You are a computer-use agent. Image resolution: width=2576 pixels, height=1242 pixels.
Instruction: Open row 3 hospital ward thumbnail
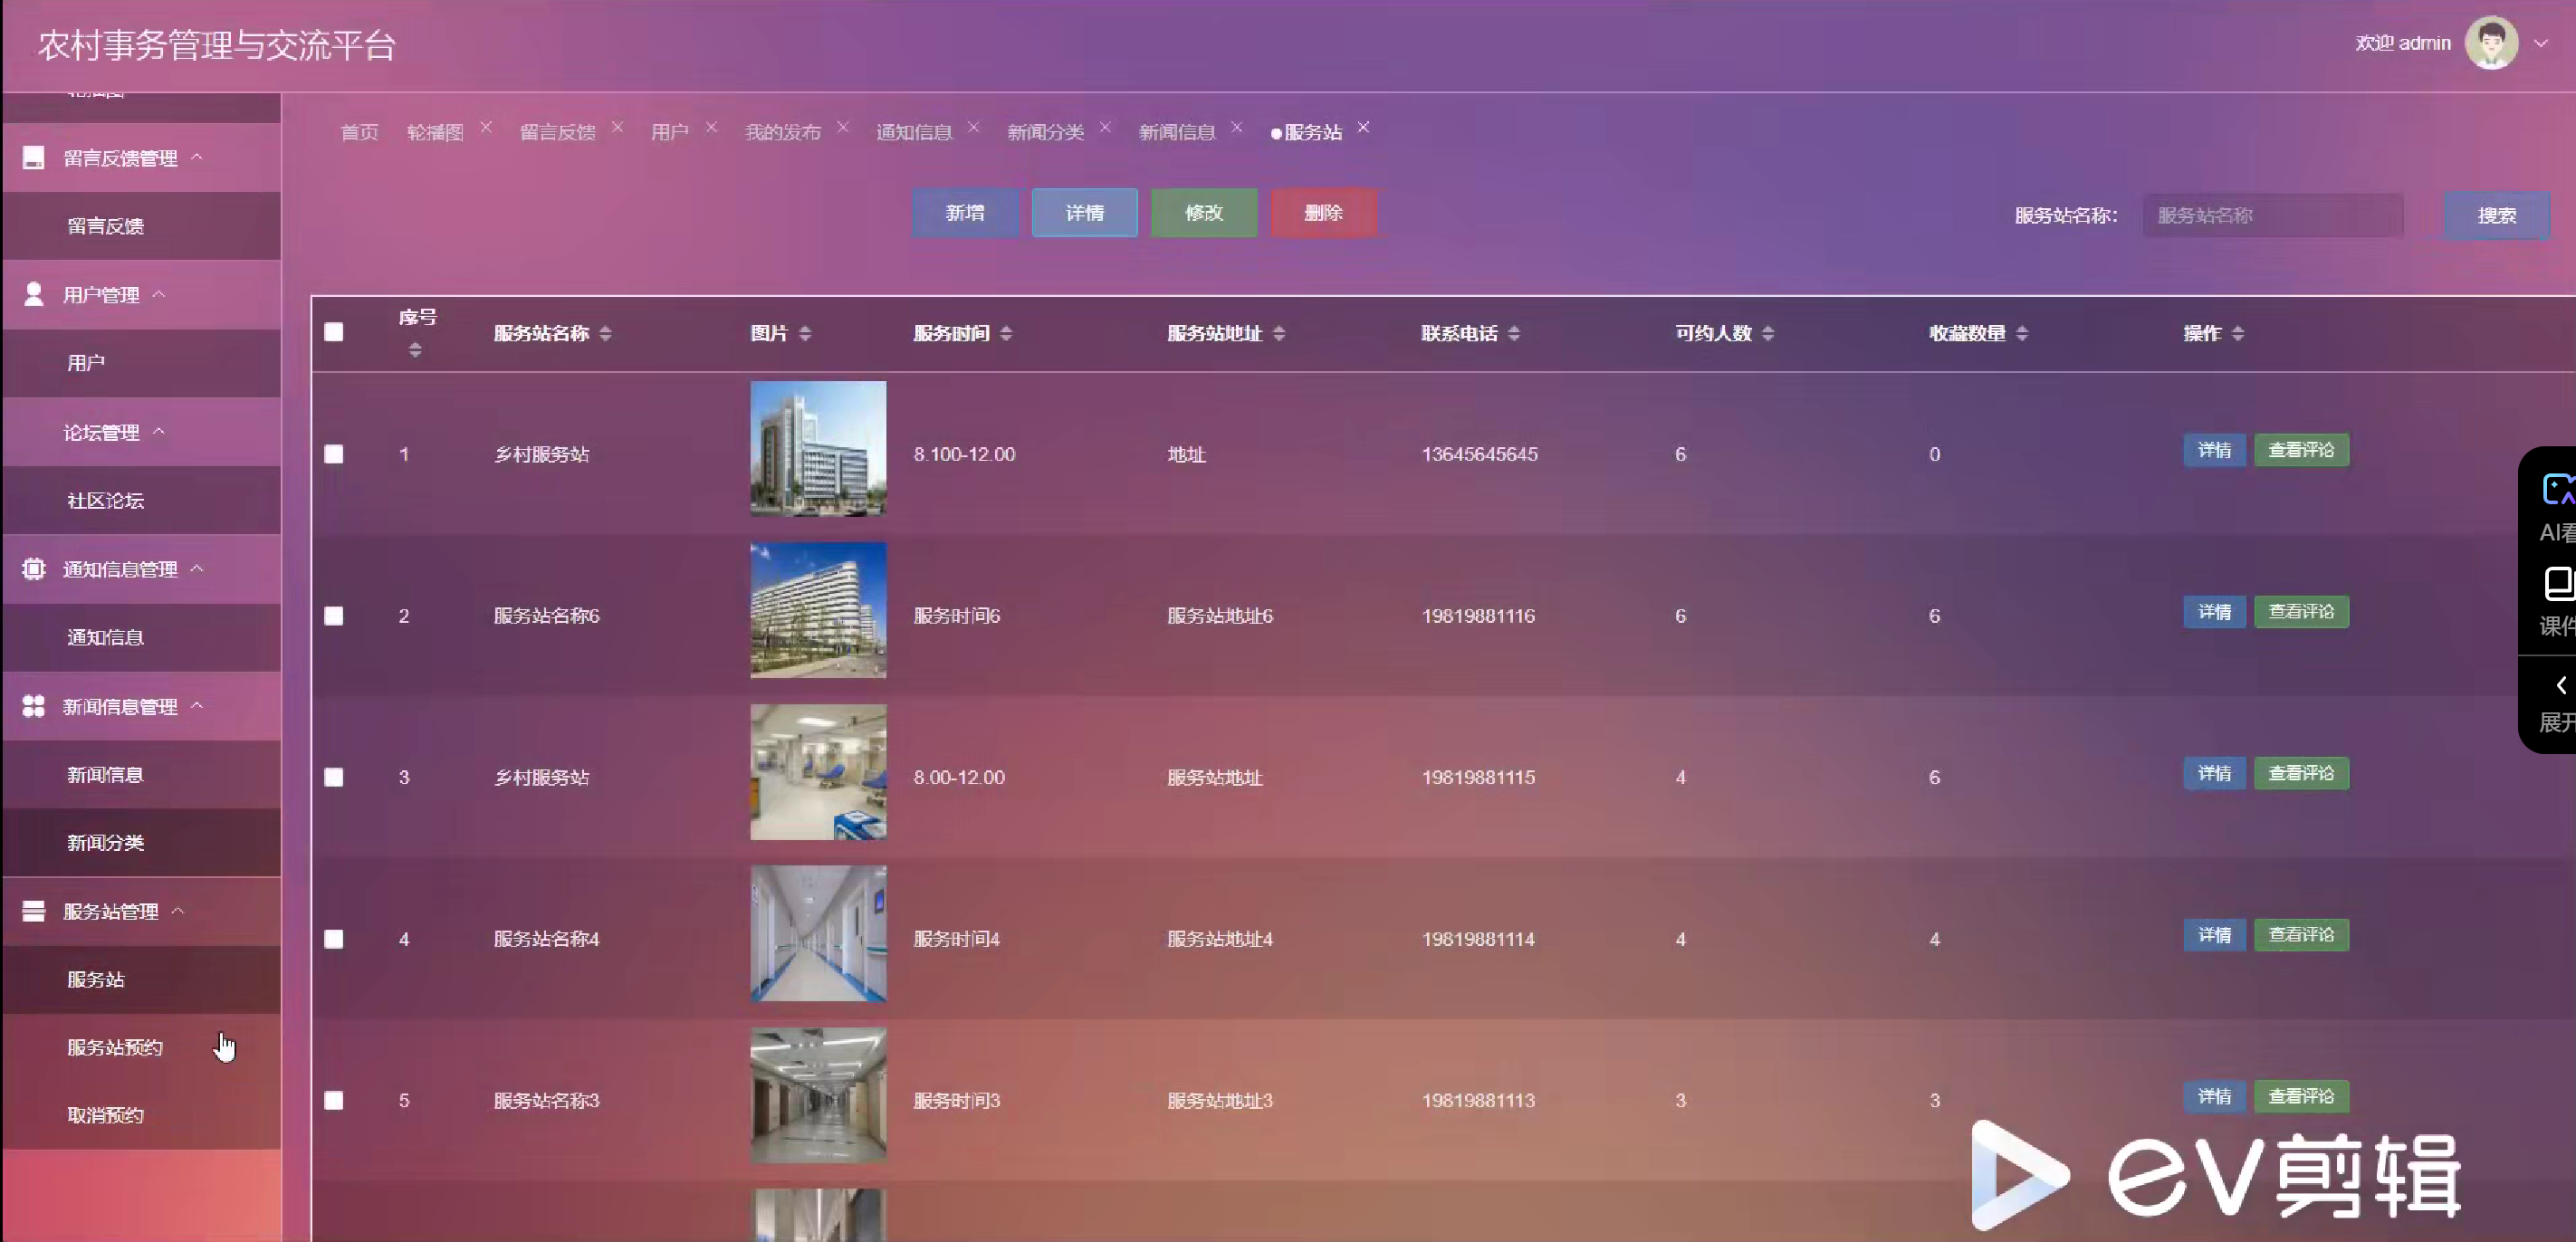pyautogui.click(x=818, y=772)
